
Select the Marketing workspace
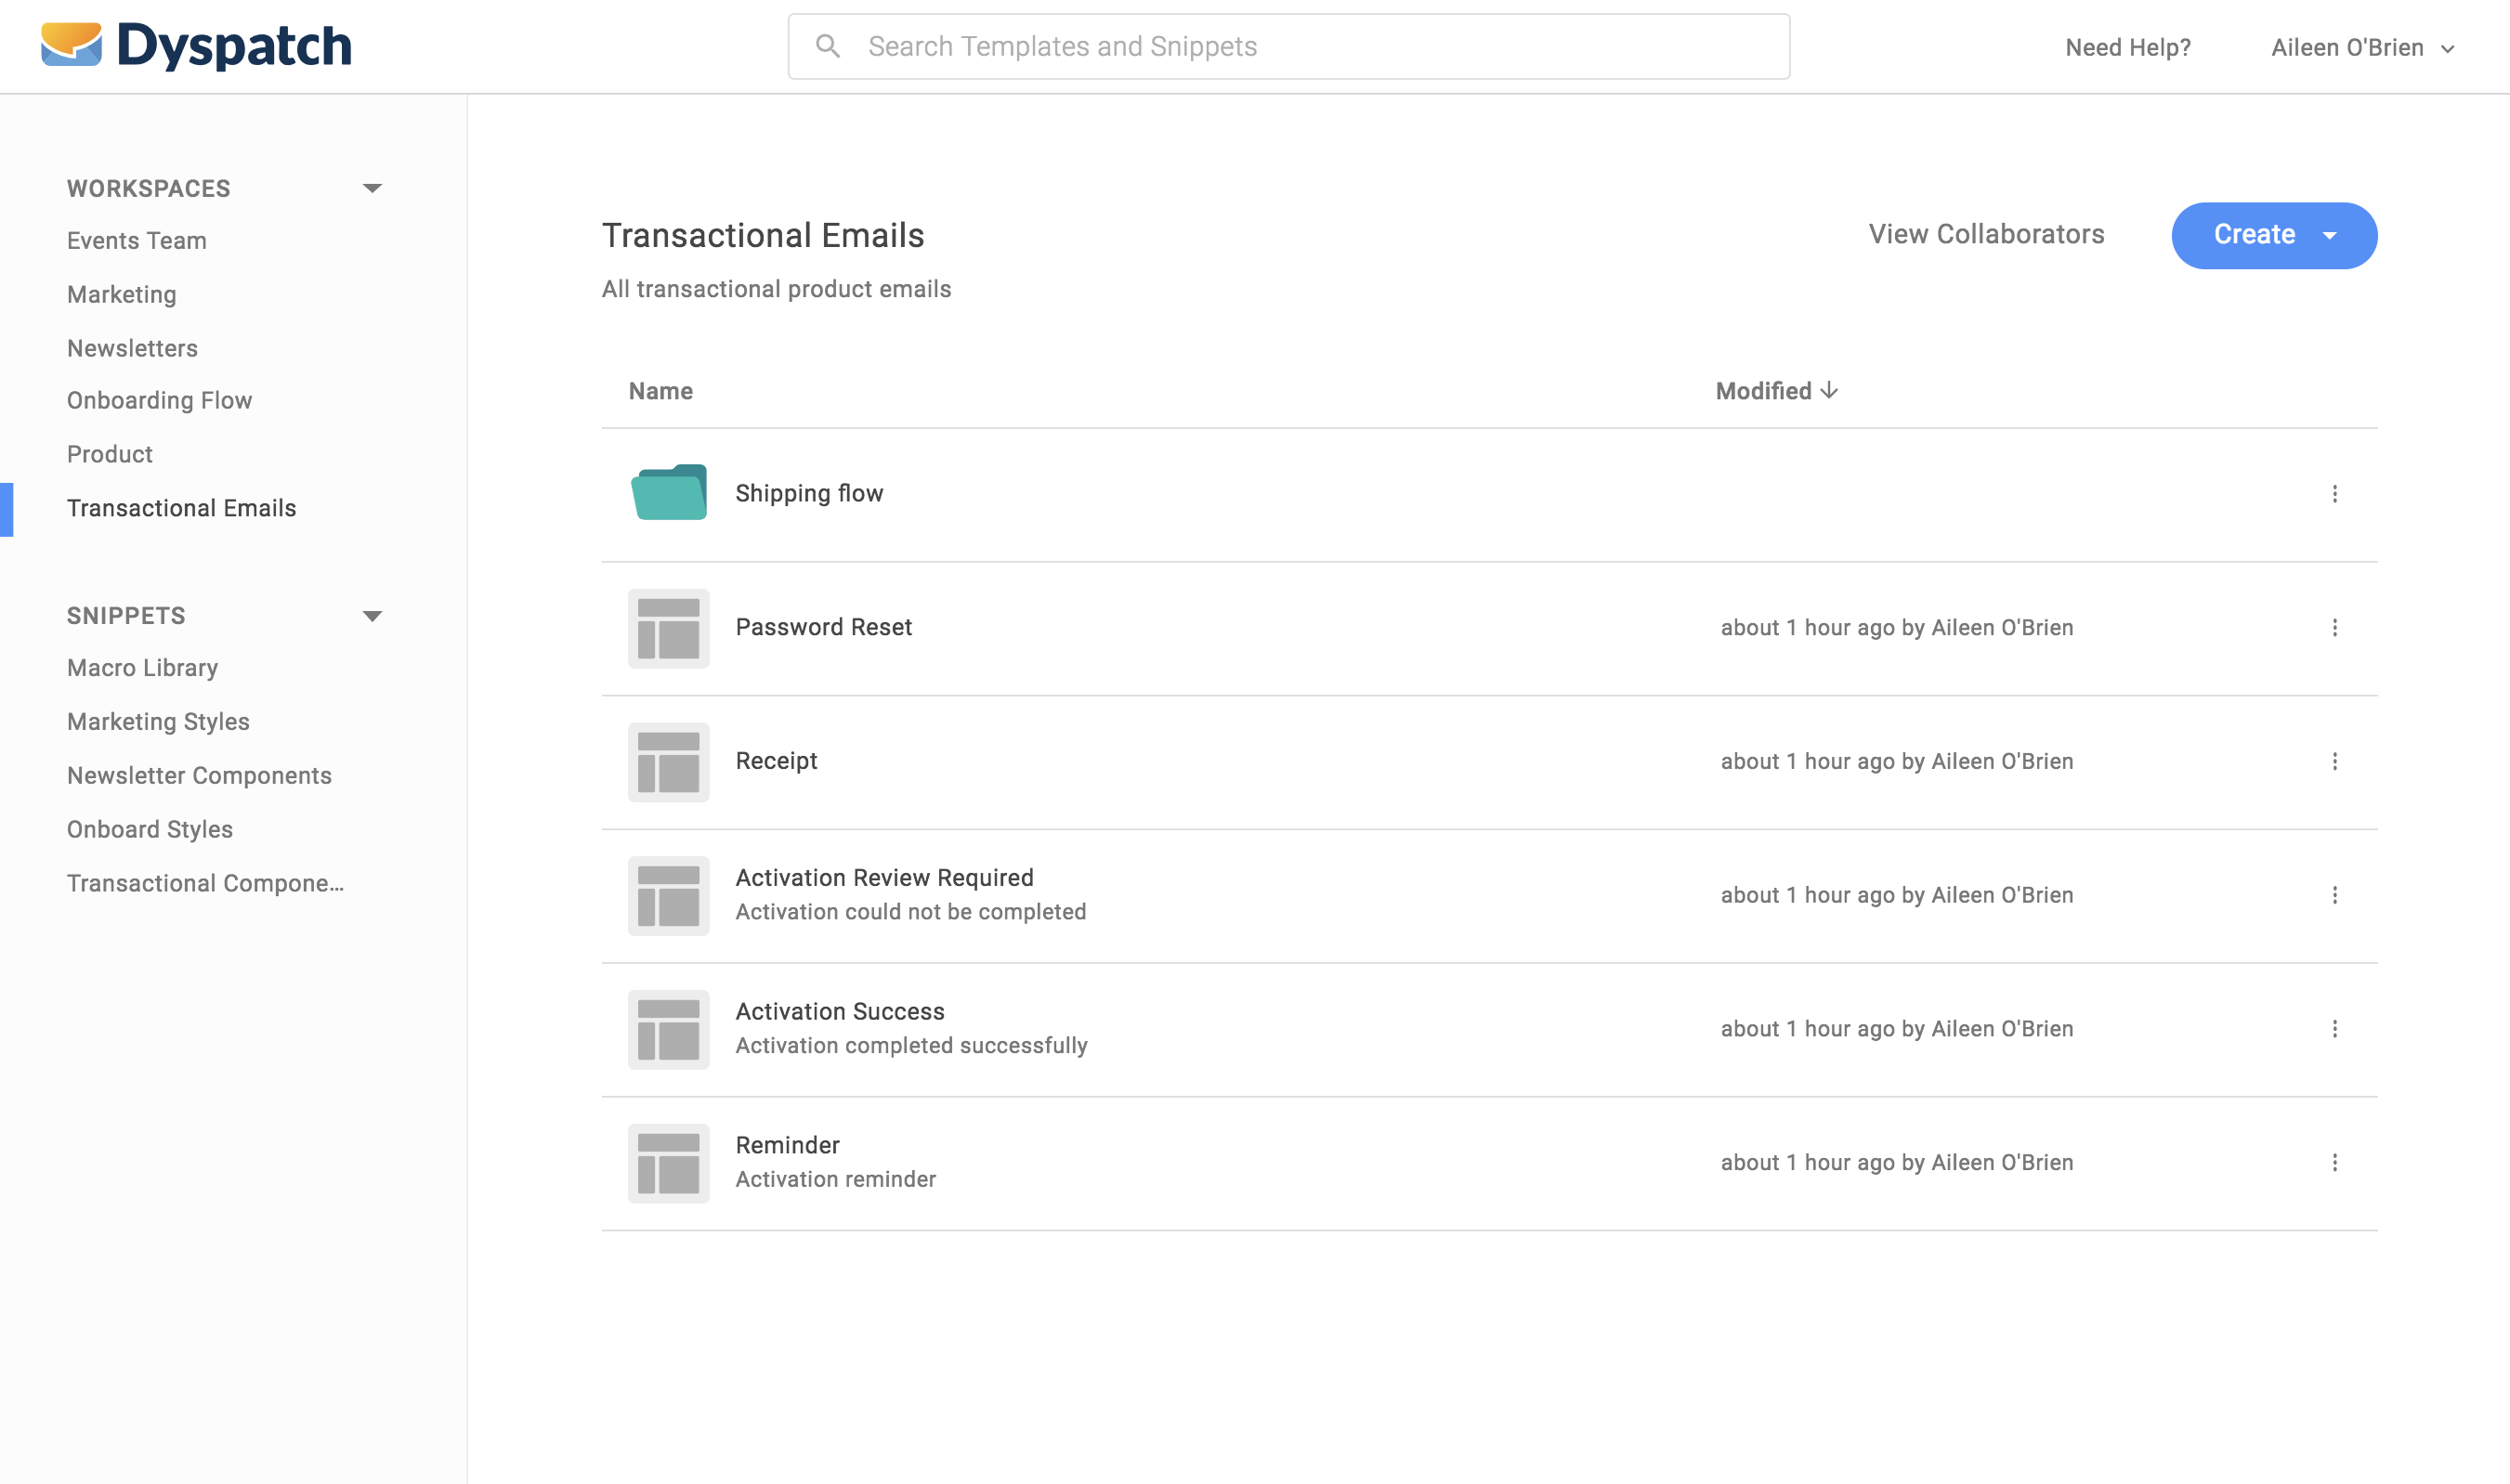(x=122, y=294)
